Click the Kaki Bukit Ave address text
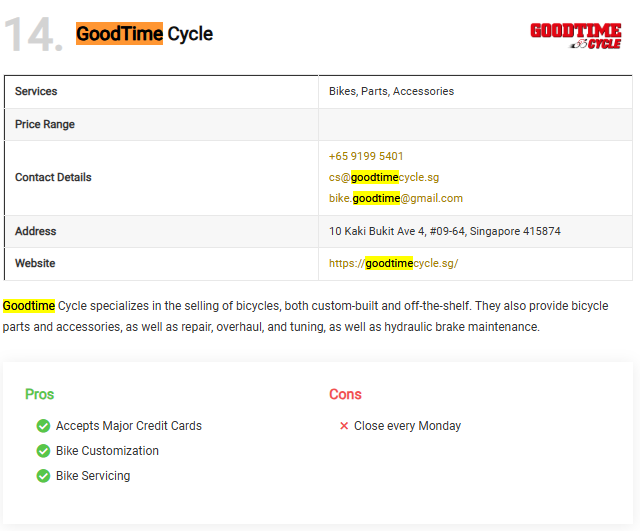 [445, 231]
